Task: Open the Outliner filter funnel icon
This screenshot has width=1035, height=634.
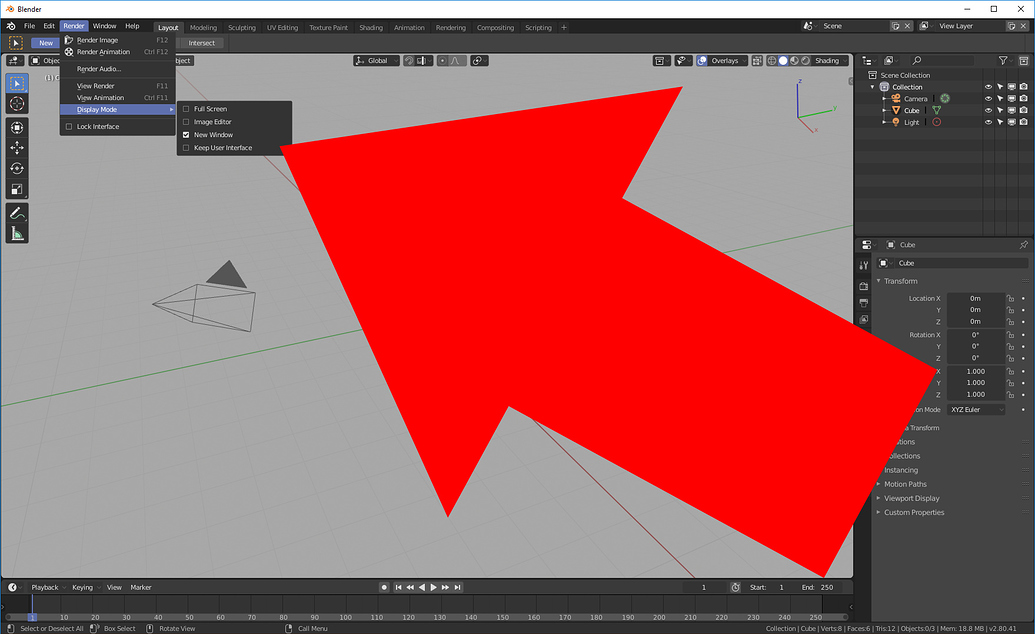Action: click(x=1003, y=60)
